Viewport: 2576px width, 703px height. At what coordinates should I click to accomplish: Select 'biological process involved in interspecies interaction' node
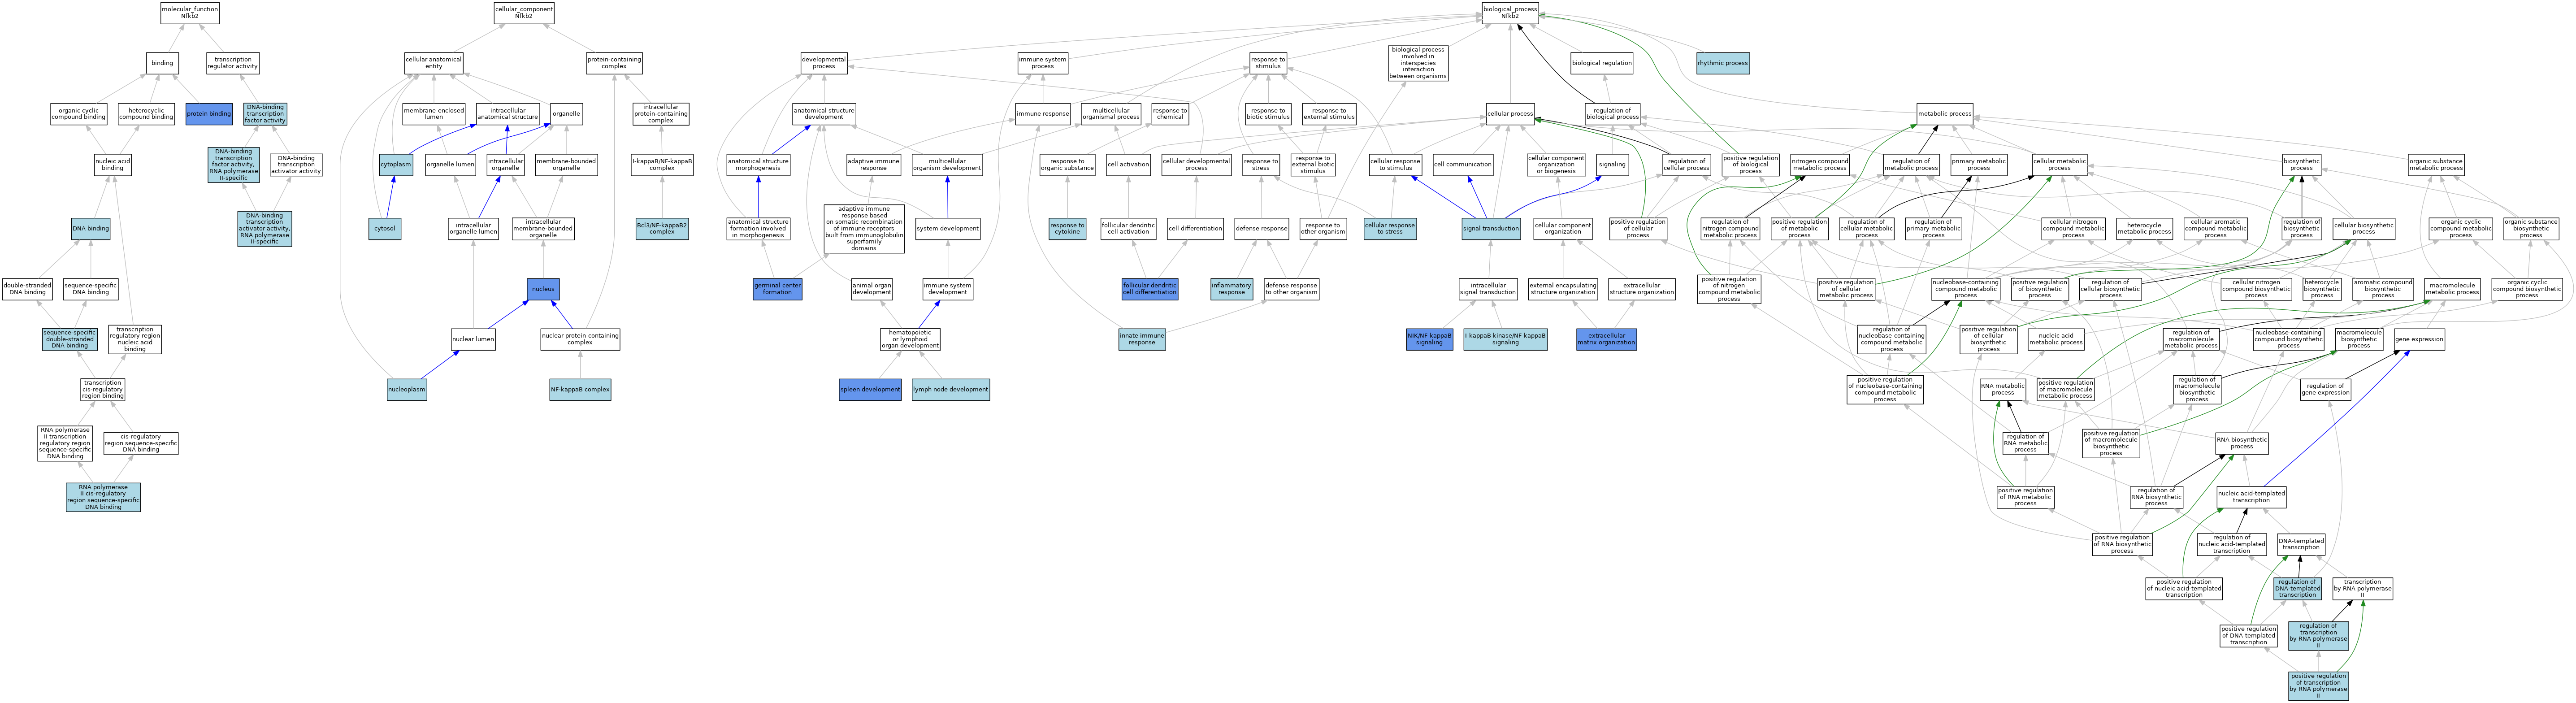click(x=1418, y=63)
